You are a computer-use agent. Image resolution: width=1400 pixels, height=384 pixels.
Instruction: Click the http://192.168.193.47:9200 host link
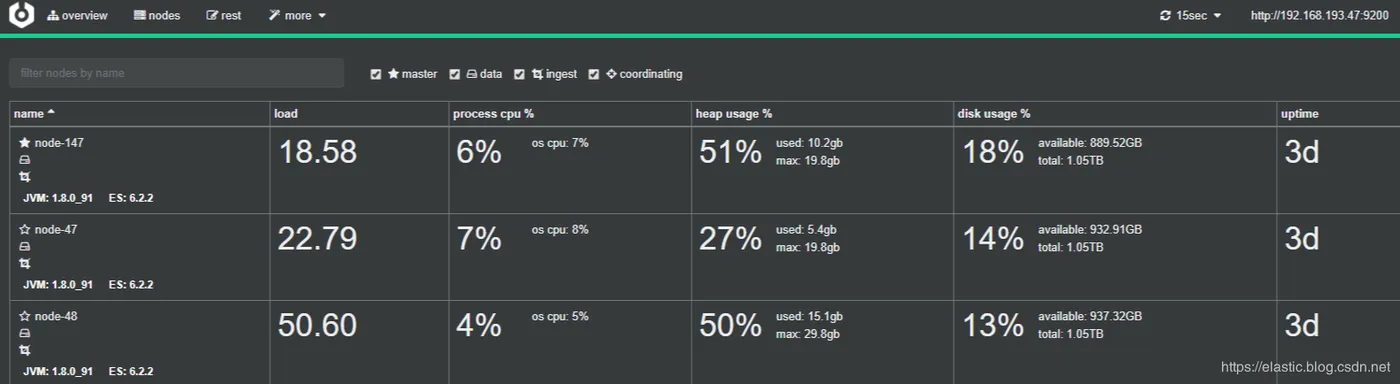coord(1320,16)
